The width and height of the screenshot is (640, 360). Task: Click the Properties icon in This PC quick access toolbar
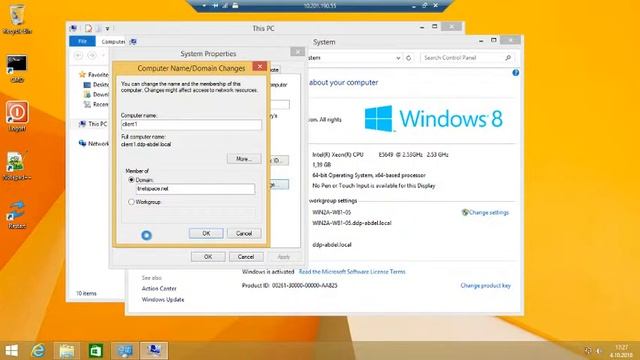pyautogui.click(x=89, y=28)
